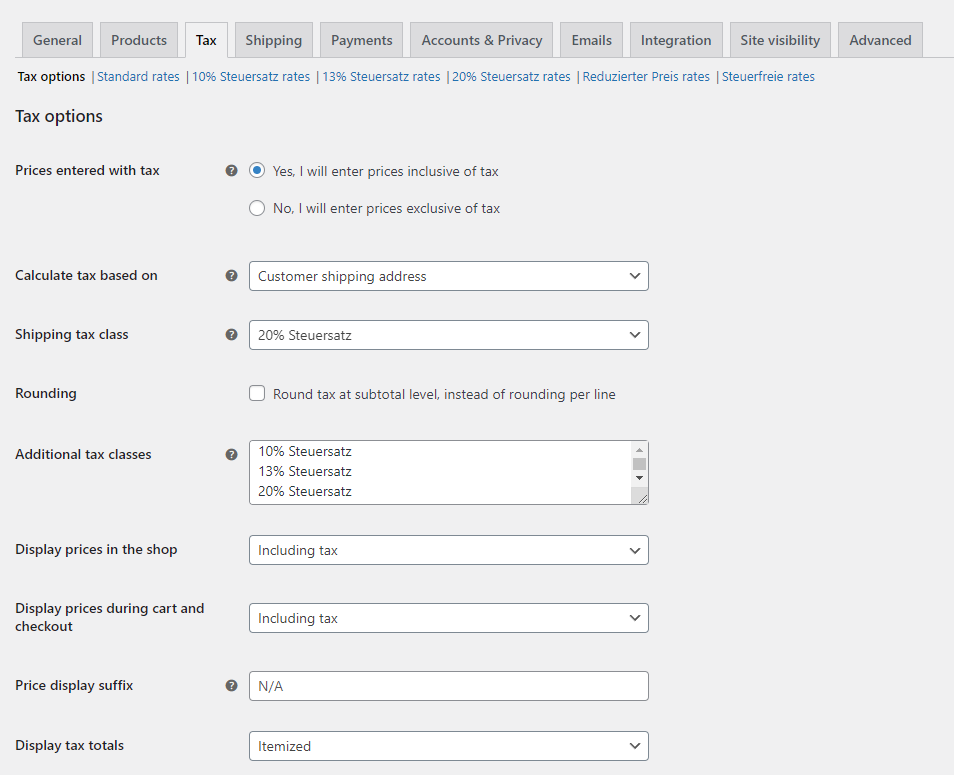This screenshot has width=954, height=775.
Task: Click the Price display suffix input field
Action: pos(448,686)
